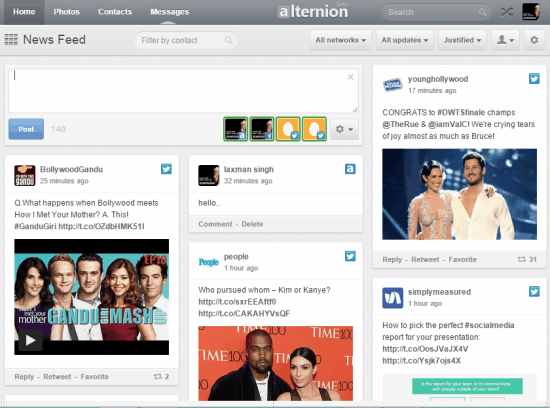Open Messages tab
550x408 pixels.
[x=169, y=12]
